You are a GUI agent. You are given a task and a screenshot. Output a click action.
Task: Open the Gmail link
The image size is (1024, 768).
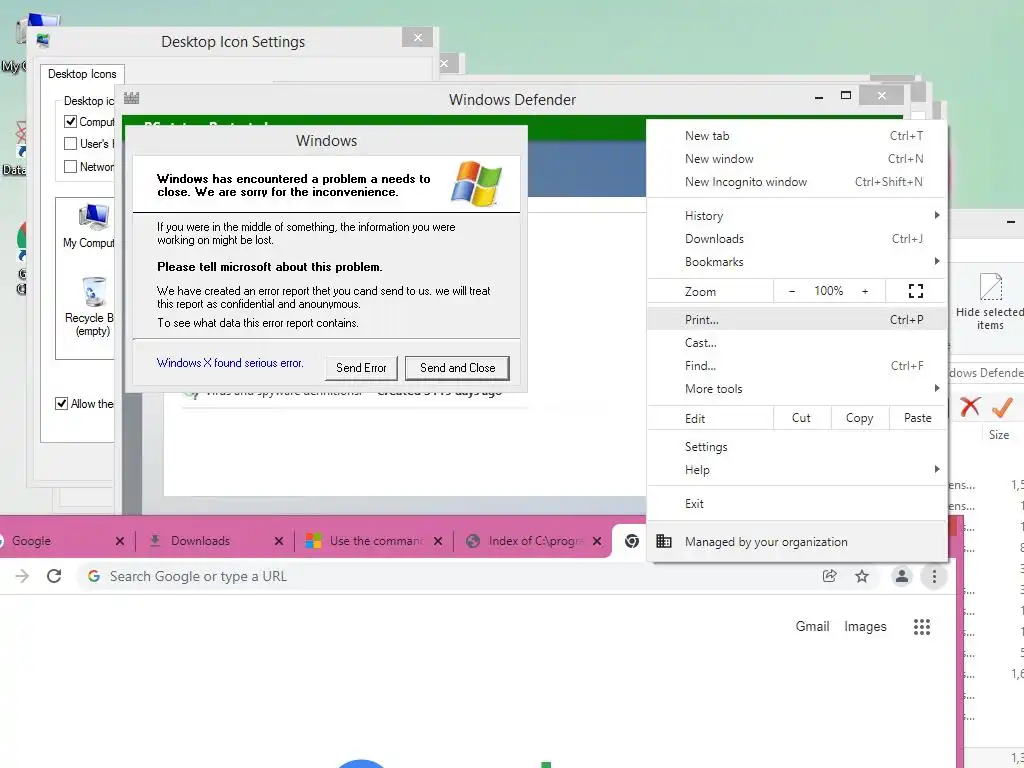pos(812,626)
